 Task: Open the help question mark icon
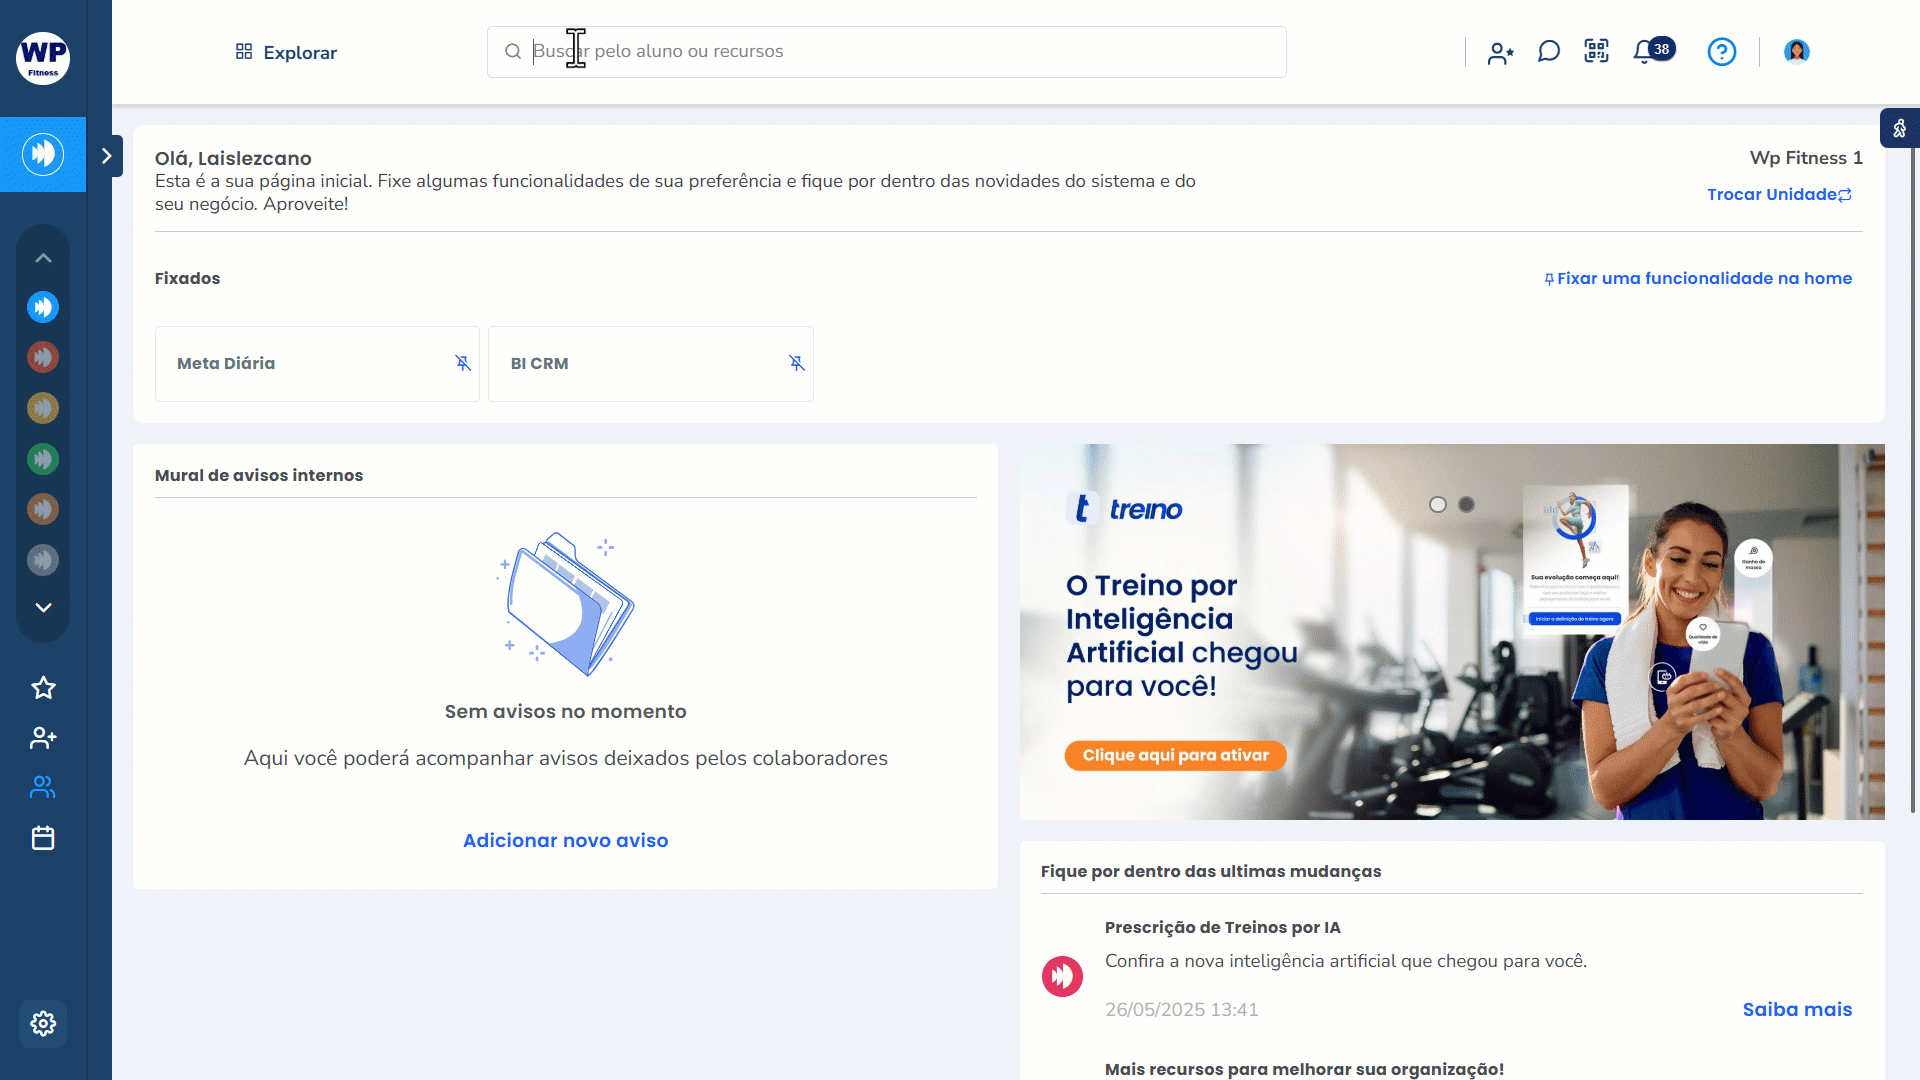(x=1721, y=52)
